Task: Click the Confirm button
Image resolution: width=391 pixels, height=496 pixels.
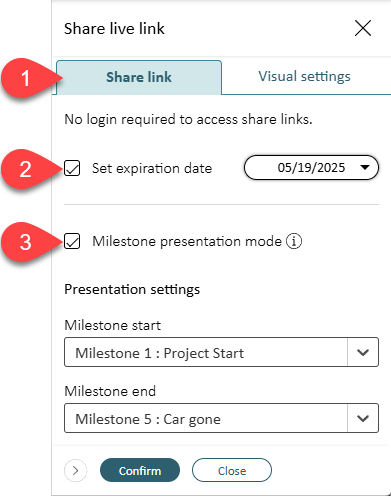Action: pos(140,470)
